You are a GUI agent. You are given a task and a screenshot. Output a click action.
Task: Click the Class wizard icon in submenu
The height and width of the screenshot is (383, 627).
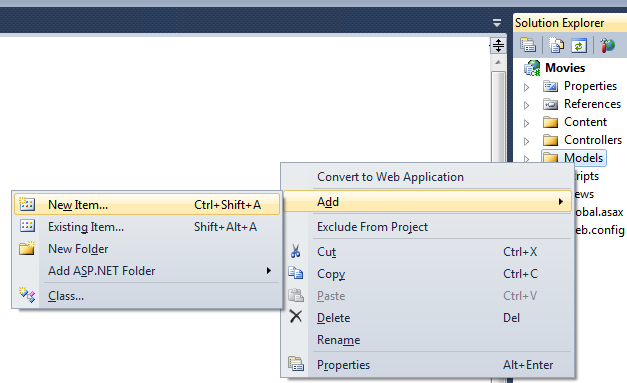(x=27, y=295)
